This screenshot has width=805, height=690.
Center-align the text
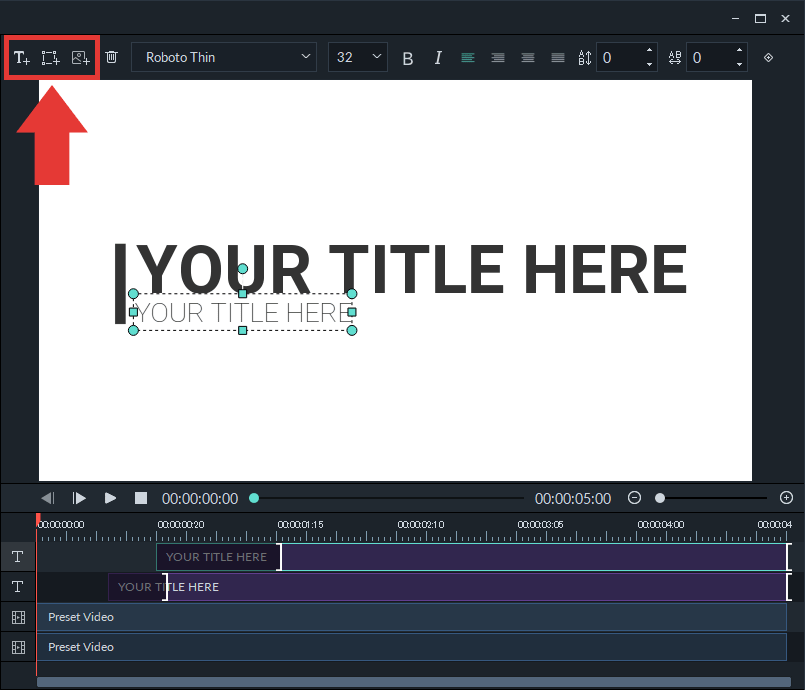528,58
